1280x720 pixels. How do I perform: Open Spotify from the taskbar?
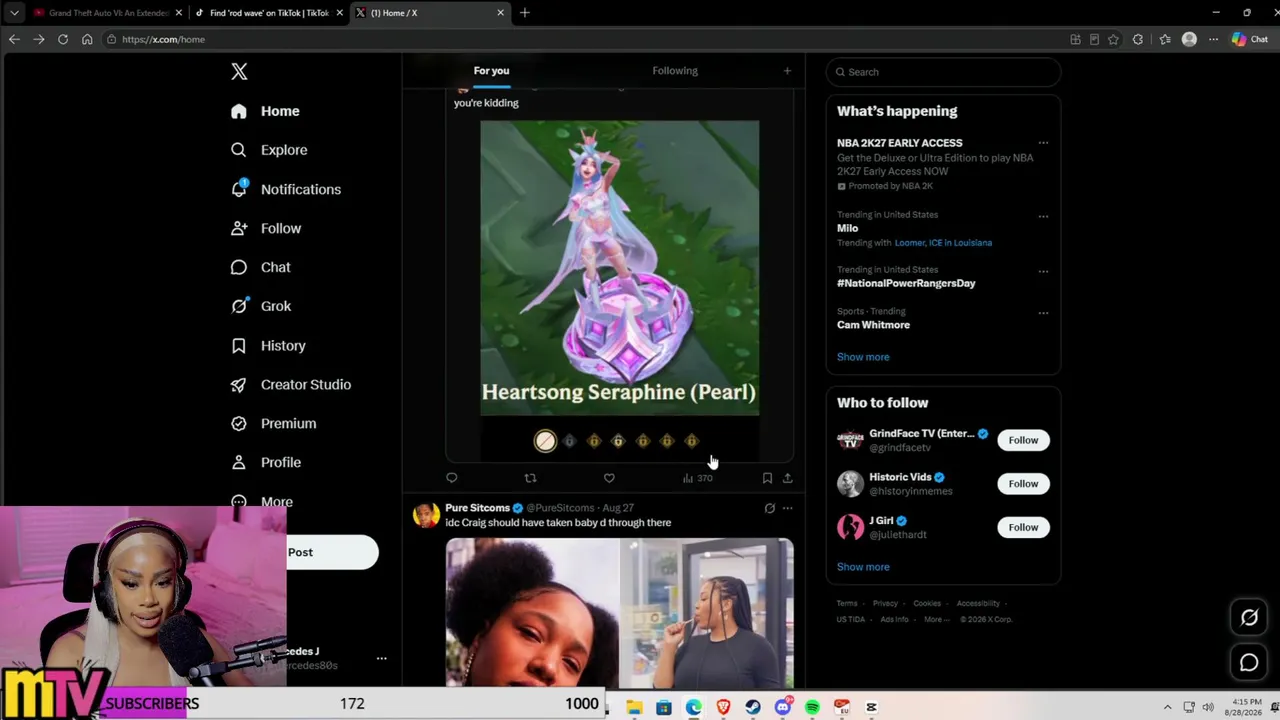tap(812, 707)
